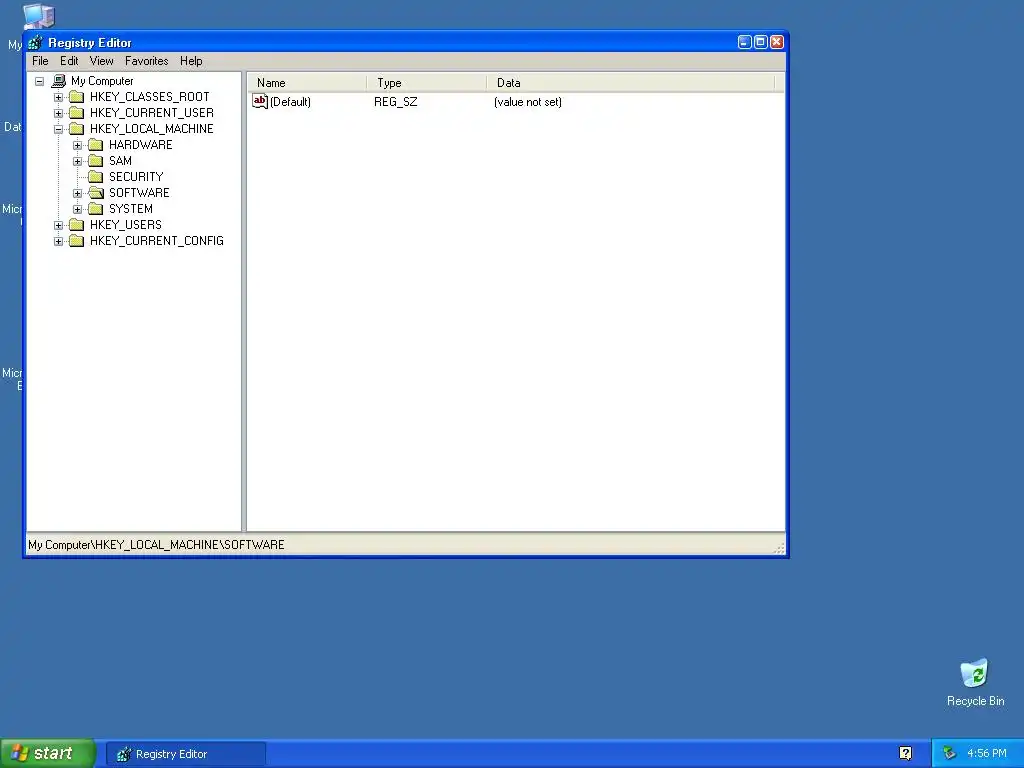Collapse the My Computer root node
Image resolution: width=1024 pixels, height=768 pixels.
click(x=40, y=82)
